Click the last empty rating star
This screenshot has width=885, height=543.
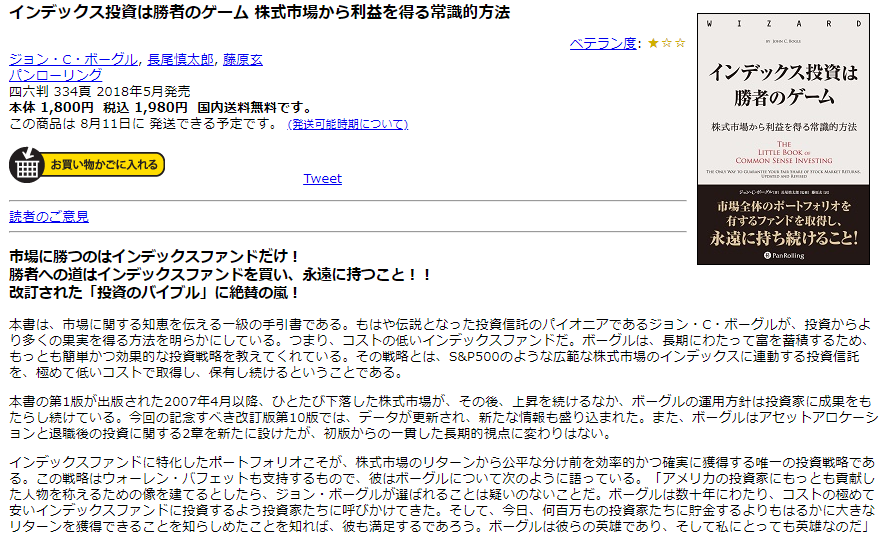point(680,43)
